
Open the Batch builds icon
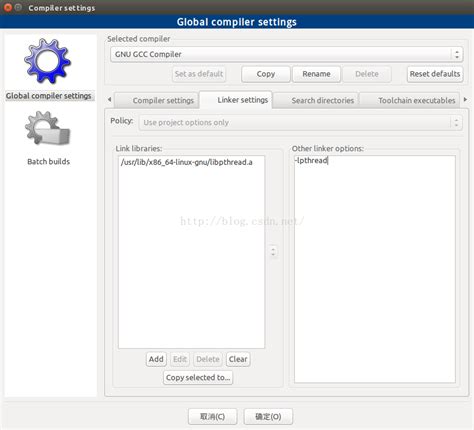pos(47,129)
